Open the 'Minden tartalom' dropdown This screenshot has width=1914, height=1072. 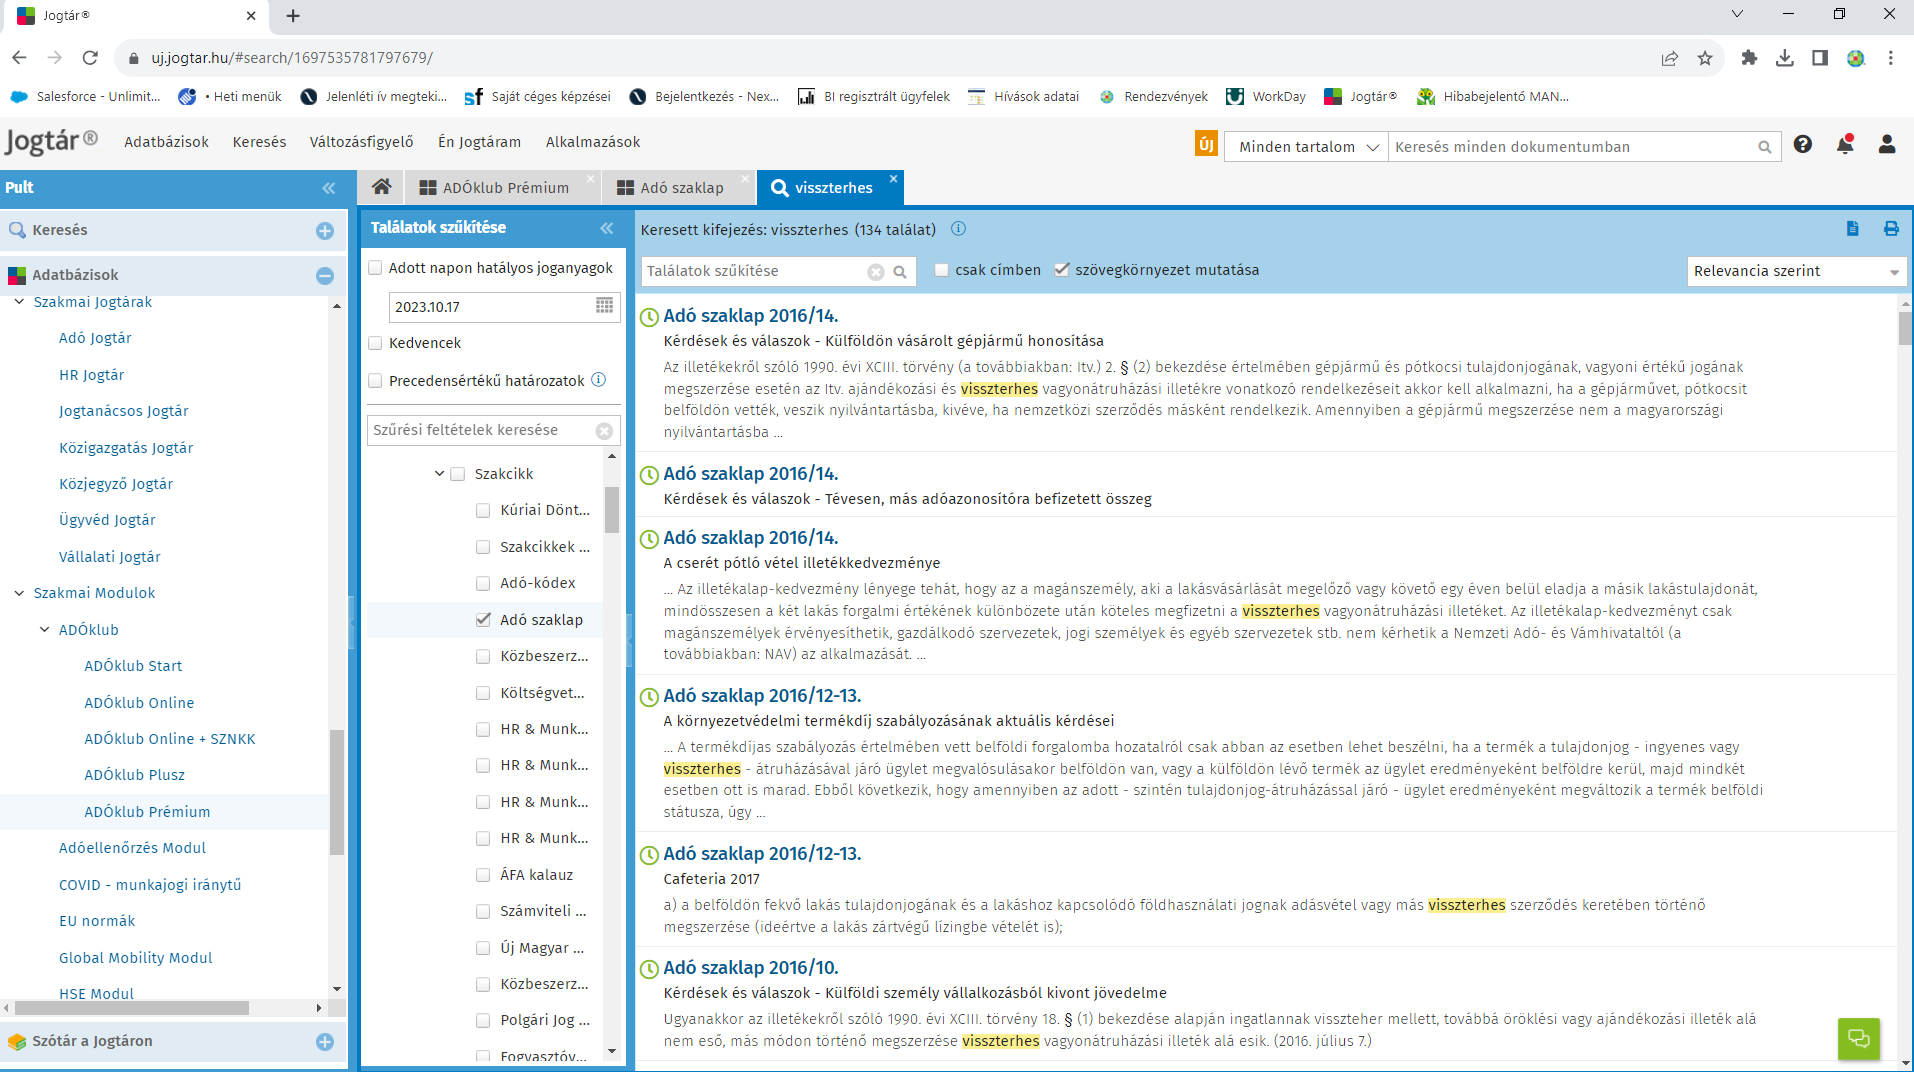(1306, 147)
